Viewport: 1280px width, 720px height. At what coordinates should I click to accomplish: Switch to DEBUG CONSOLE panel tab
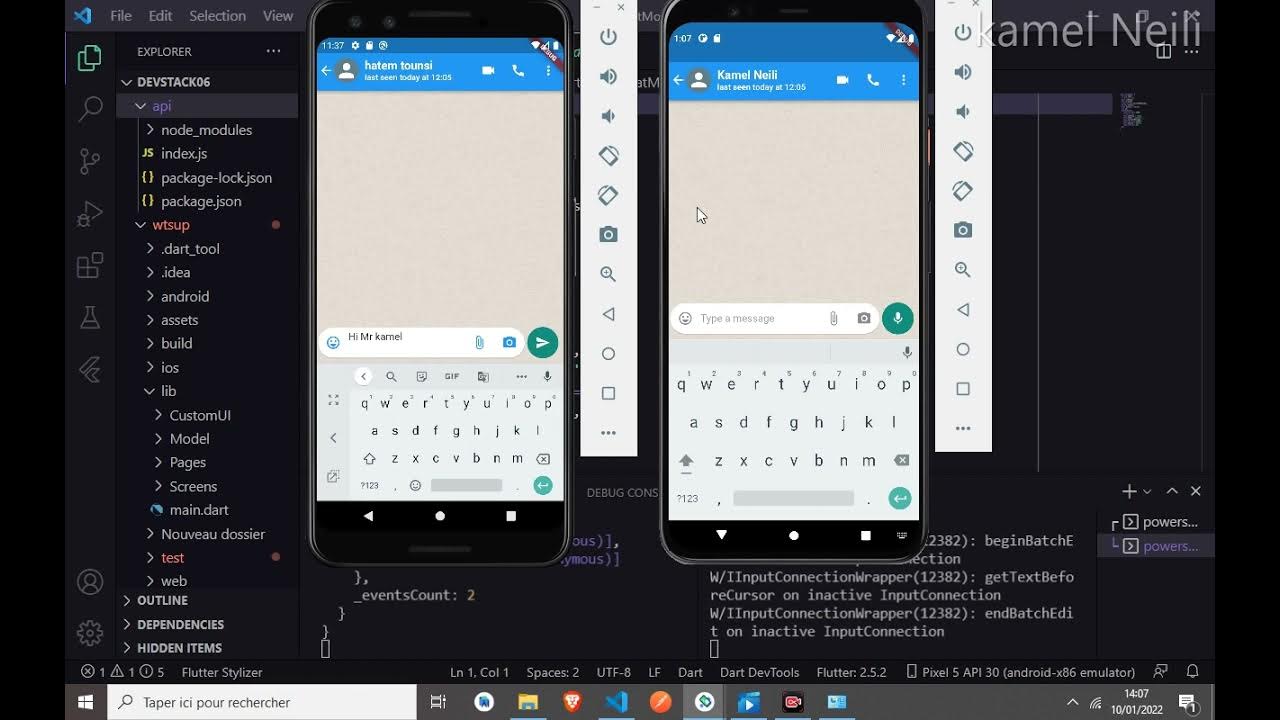[x=622, y=492]
